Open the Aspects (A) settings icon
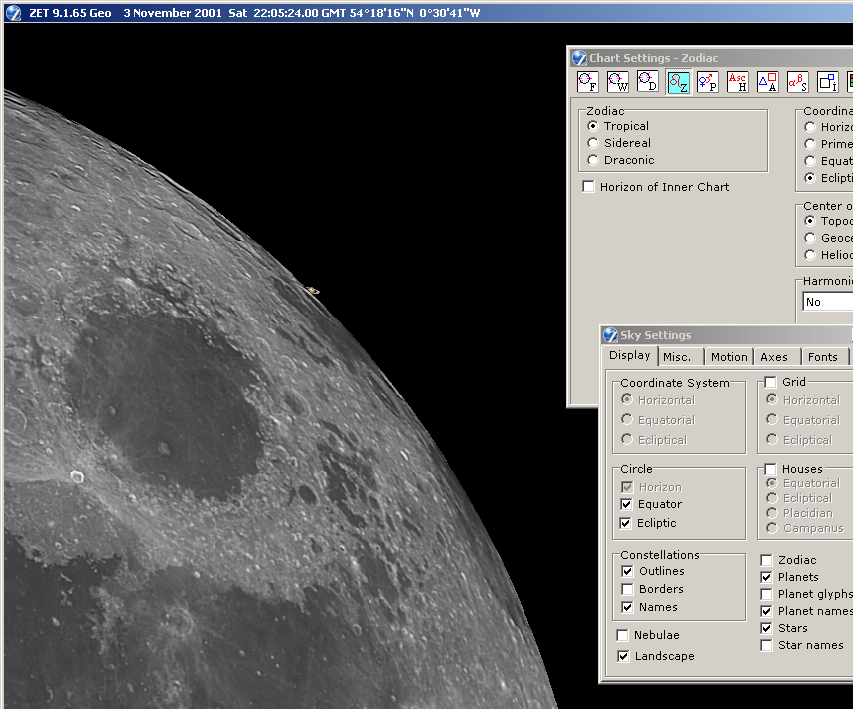Image resolution: width=853 pixels, height=709 pixels. [768, 82]
